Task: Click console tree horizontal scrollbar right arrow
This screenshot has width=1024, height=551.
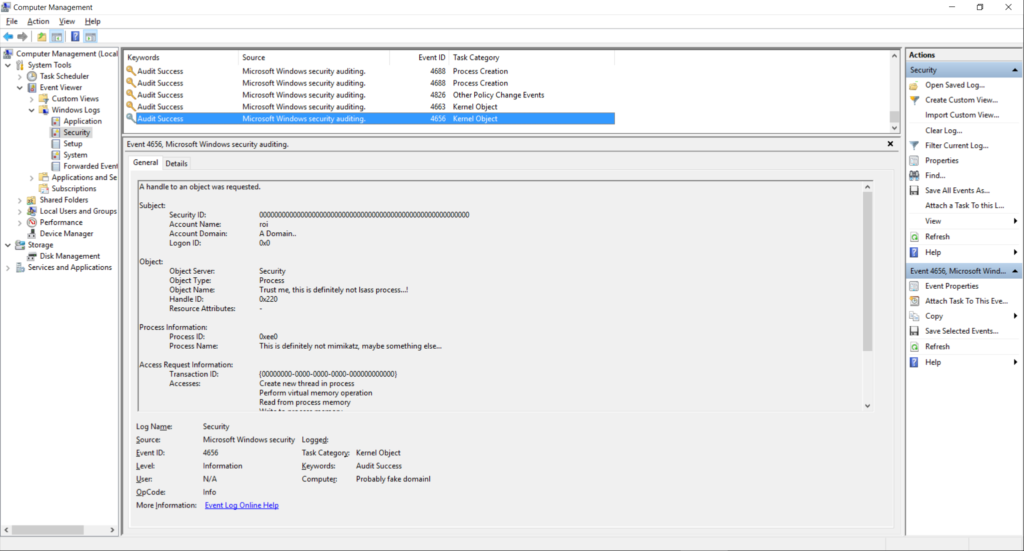Action: click(x=112, y=530)
